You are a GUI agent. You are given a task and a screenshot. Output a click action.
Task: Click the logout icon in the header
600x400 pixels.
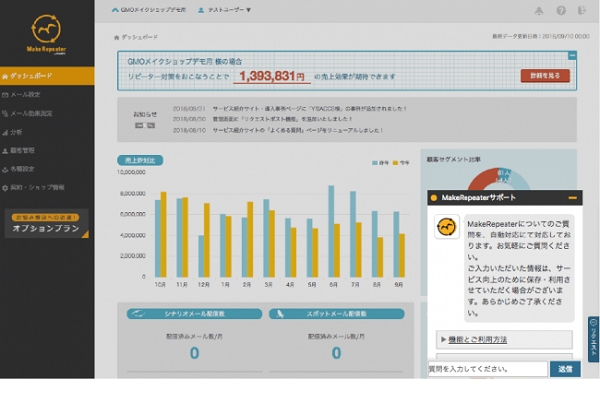point(582,11)
